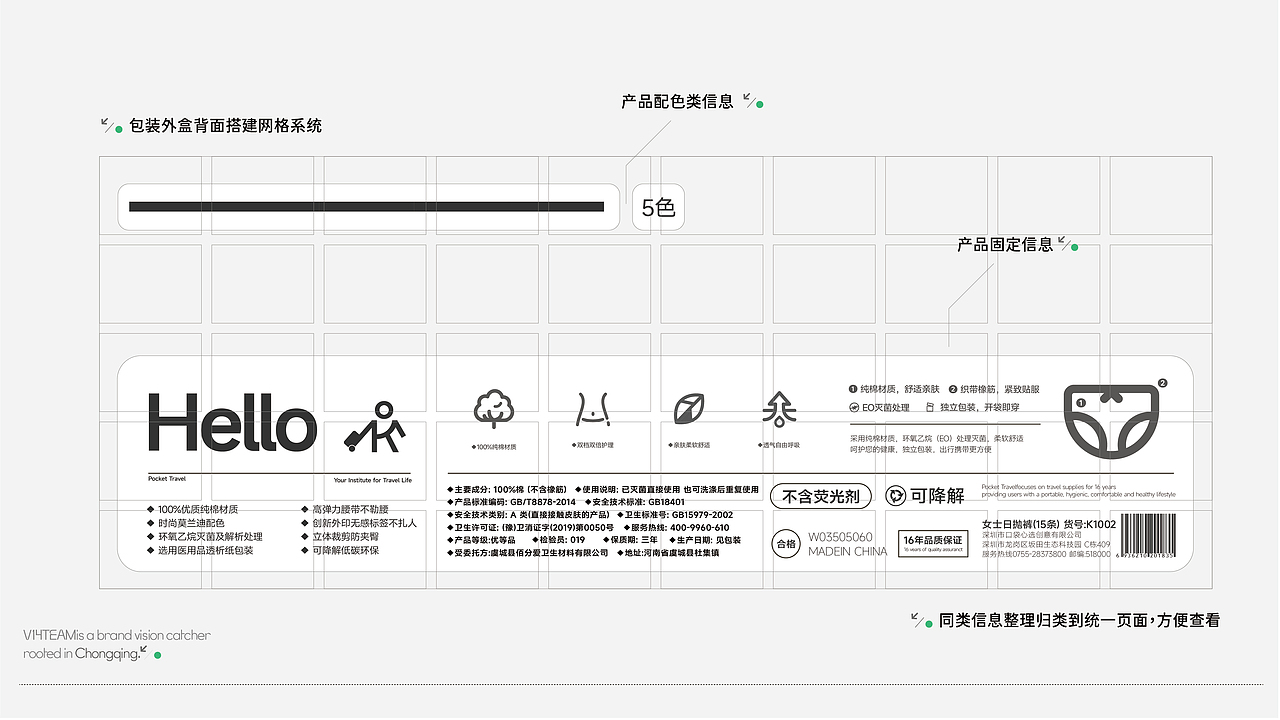Click the code W03505060

[x=840, y=537]
